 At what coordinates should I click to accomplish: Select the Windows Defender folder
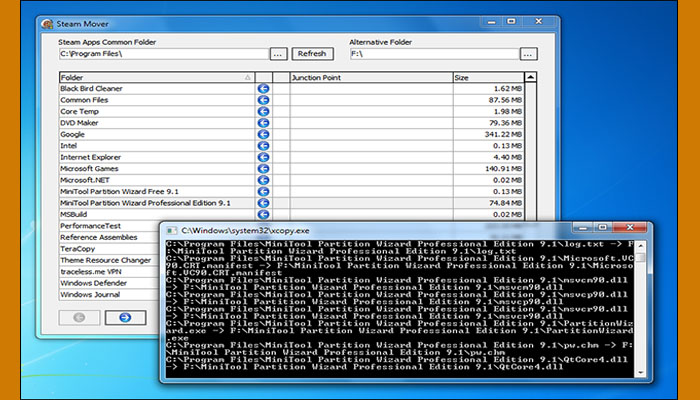(94, 283)
